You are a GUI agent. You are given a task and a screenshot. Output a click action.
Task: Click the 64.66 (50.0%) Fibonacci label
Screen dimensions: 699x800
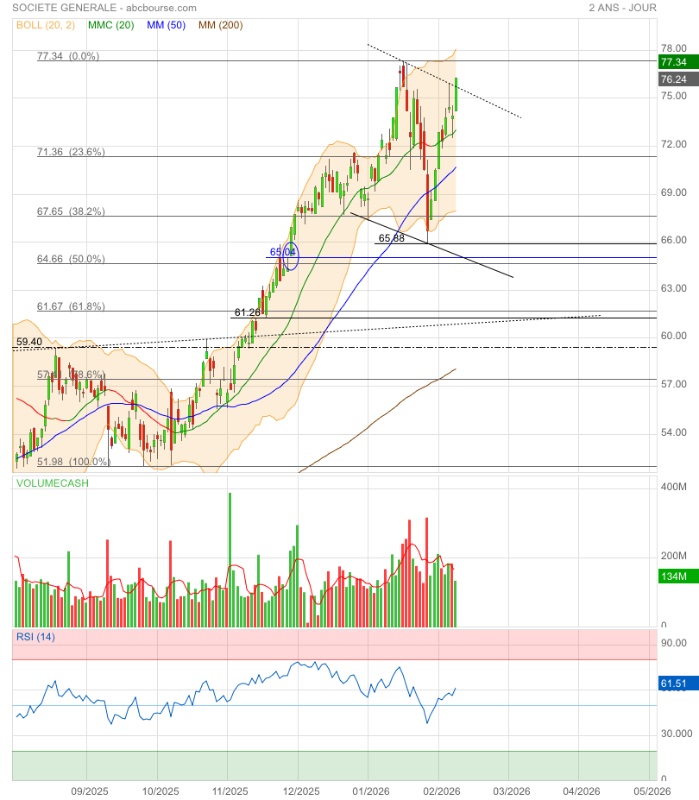tap(71, 259)
